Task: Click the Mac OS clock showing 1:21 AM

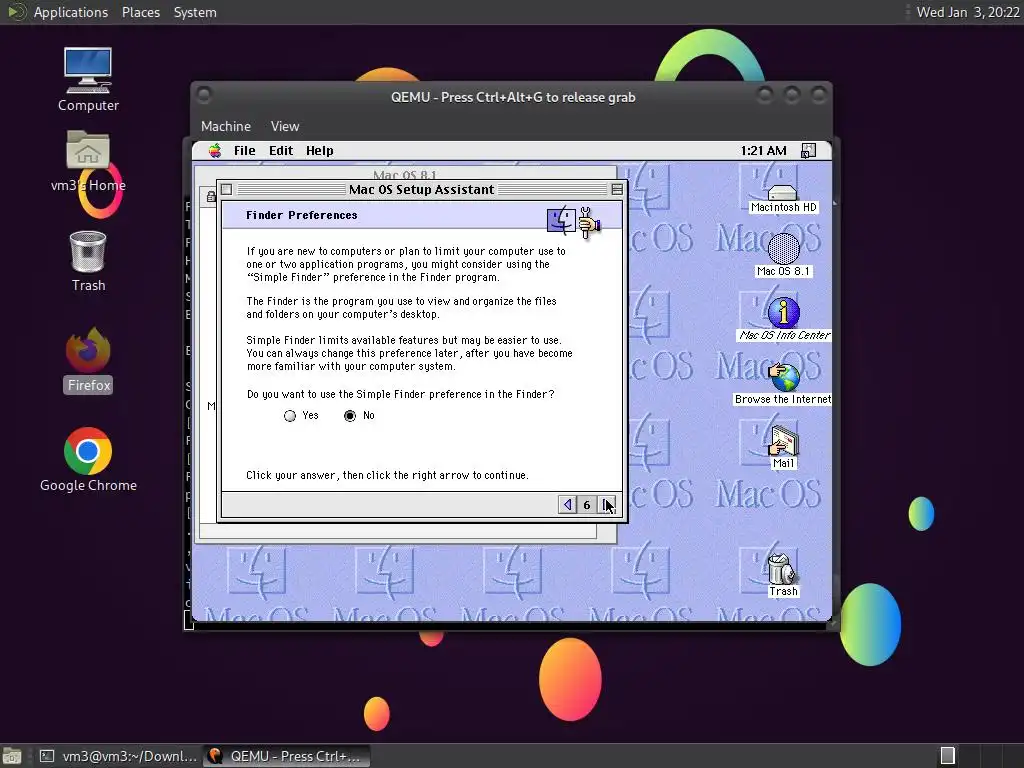Action: tap(763, 151)
